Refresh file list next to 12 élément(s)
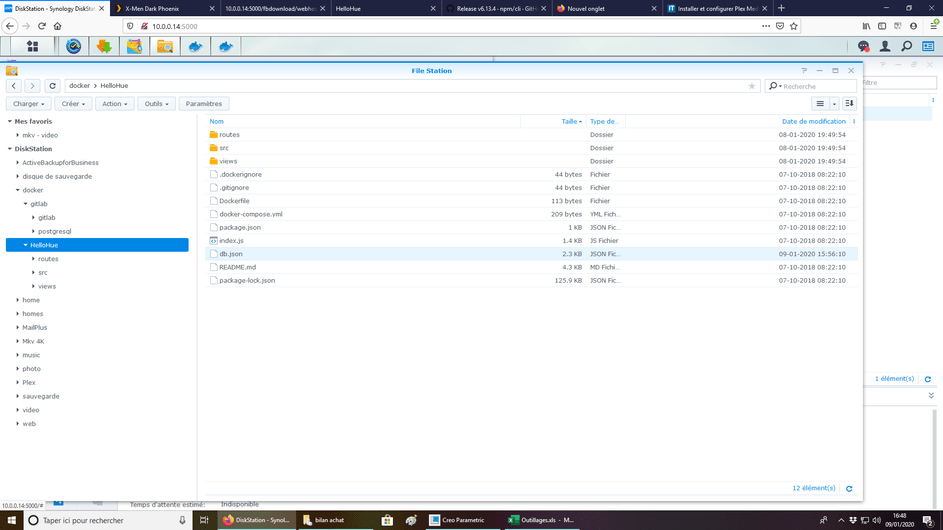Image resolution: width=943 pixels, height=530 pixels. coord(849,488)
